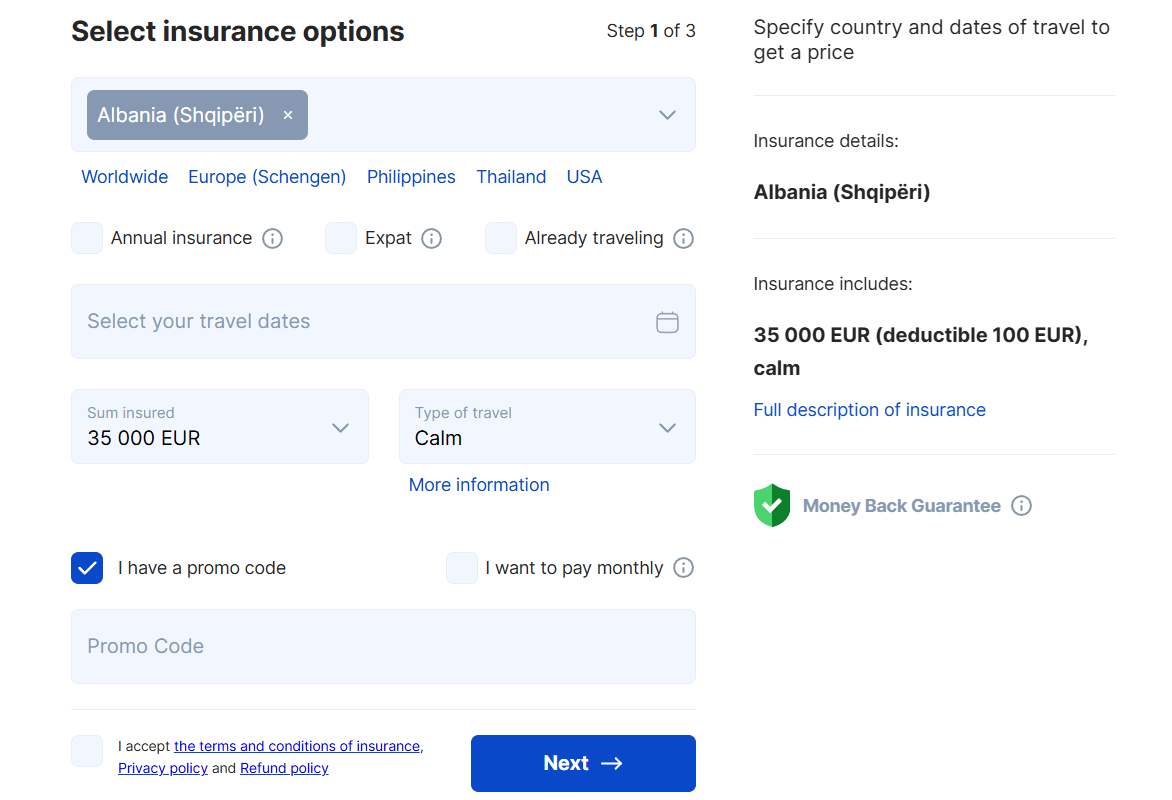Remove Albania with the × icon
Image resolution: width=1172 pixels, height=800 pixels.
pyautogui.click(x=287, y=114)
